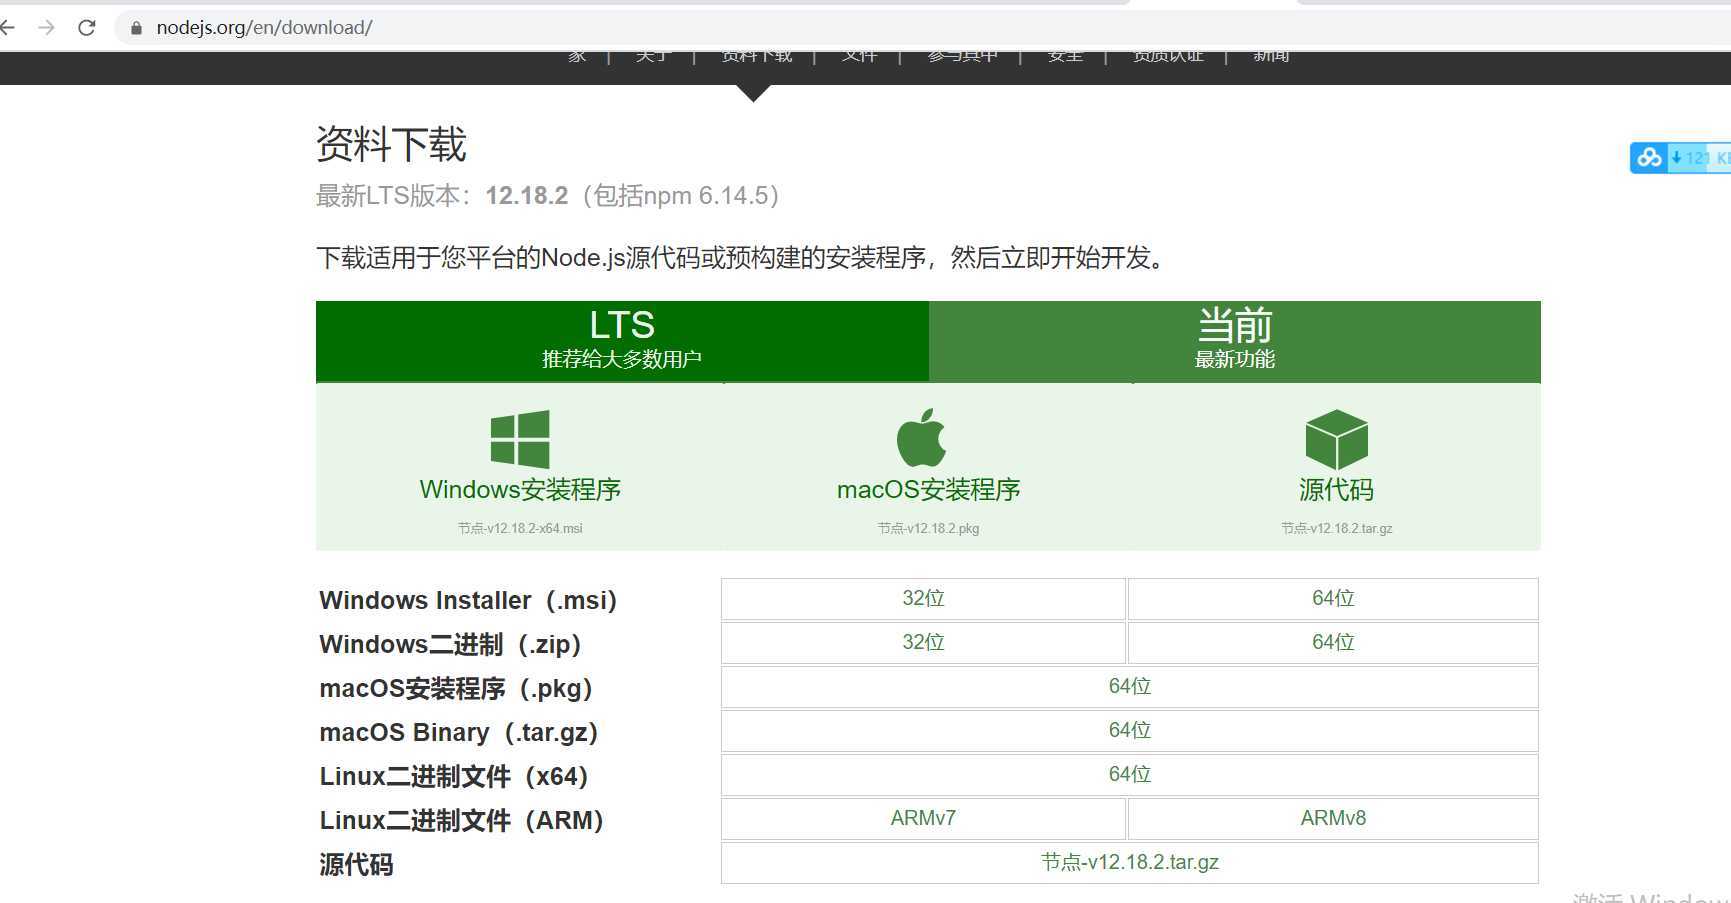This screenshot has height=903, width=1731.
Task: View site info via the lock icon
Action: point(136,28)
